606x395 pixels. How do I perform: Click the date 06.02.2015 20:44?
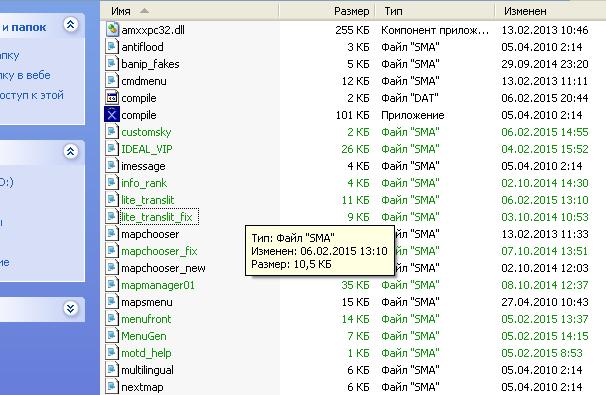(x=545, y=98)
